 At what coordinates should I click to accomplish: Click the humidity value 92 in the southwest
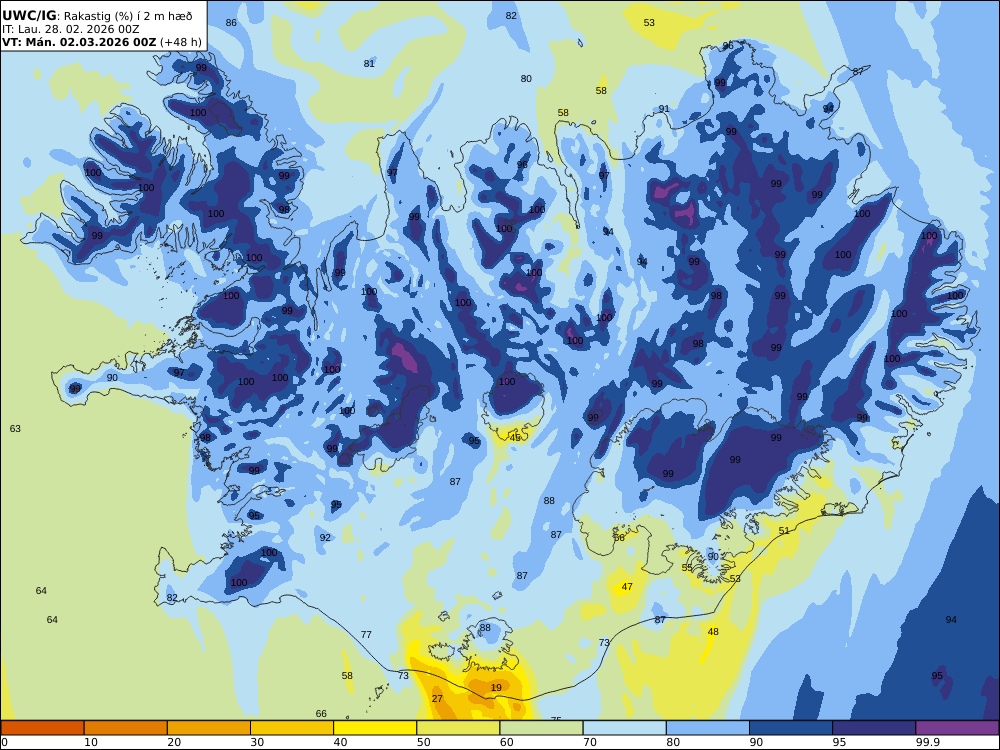(x=325, y=538)
